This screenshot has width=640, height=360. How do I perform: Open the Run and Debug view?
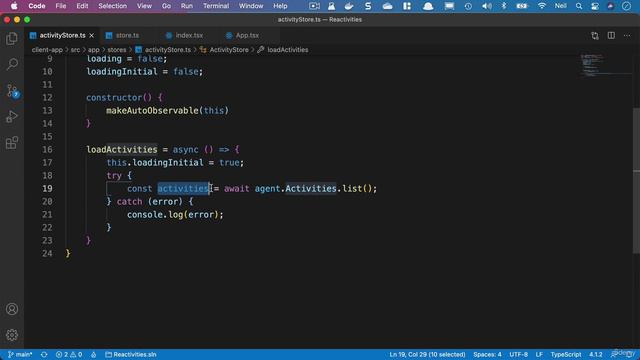(x=12, y=117)
